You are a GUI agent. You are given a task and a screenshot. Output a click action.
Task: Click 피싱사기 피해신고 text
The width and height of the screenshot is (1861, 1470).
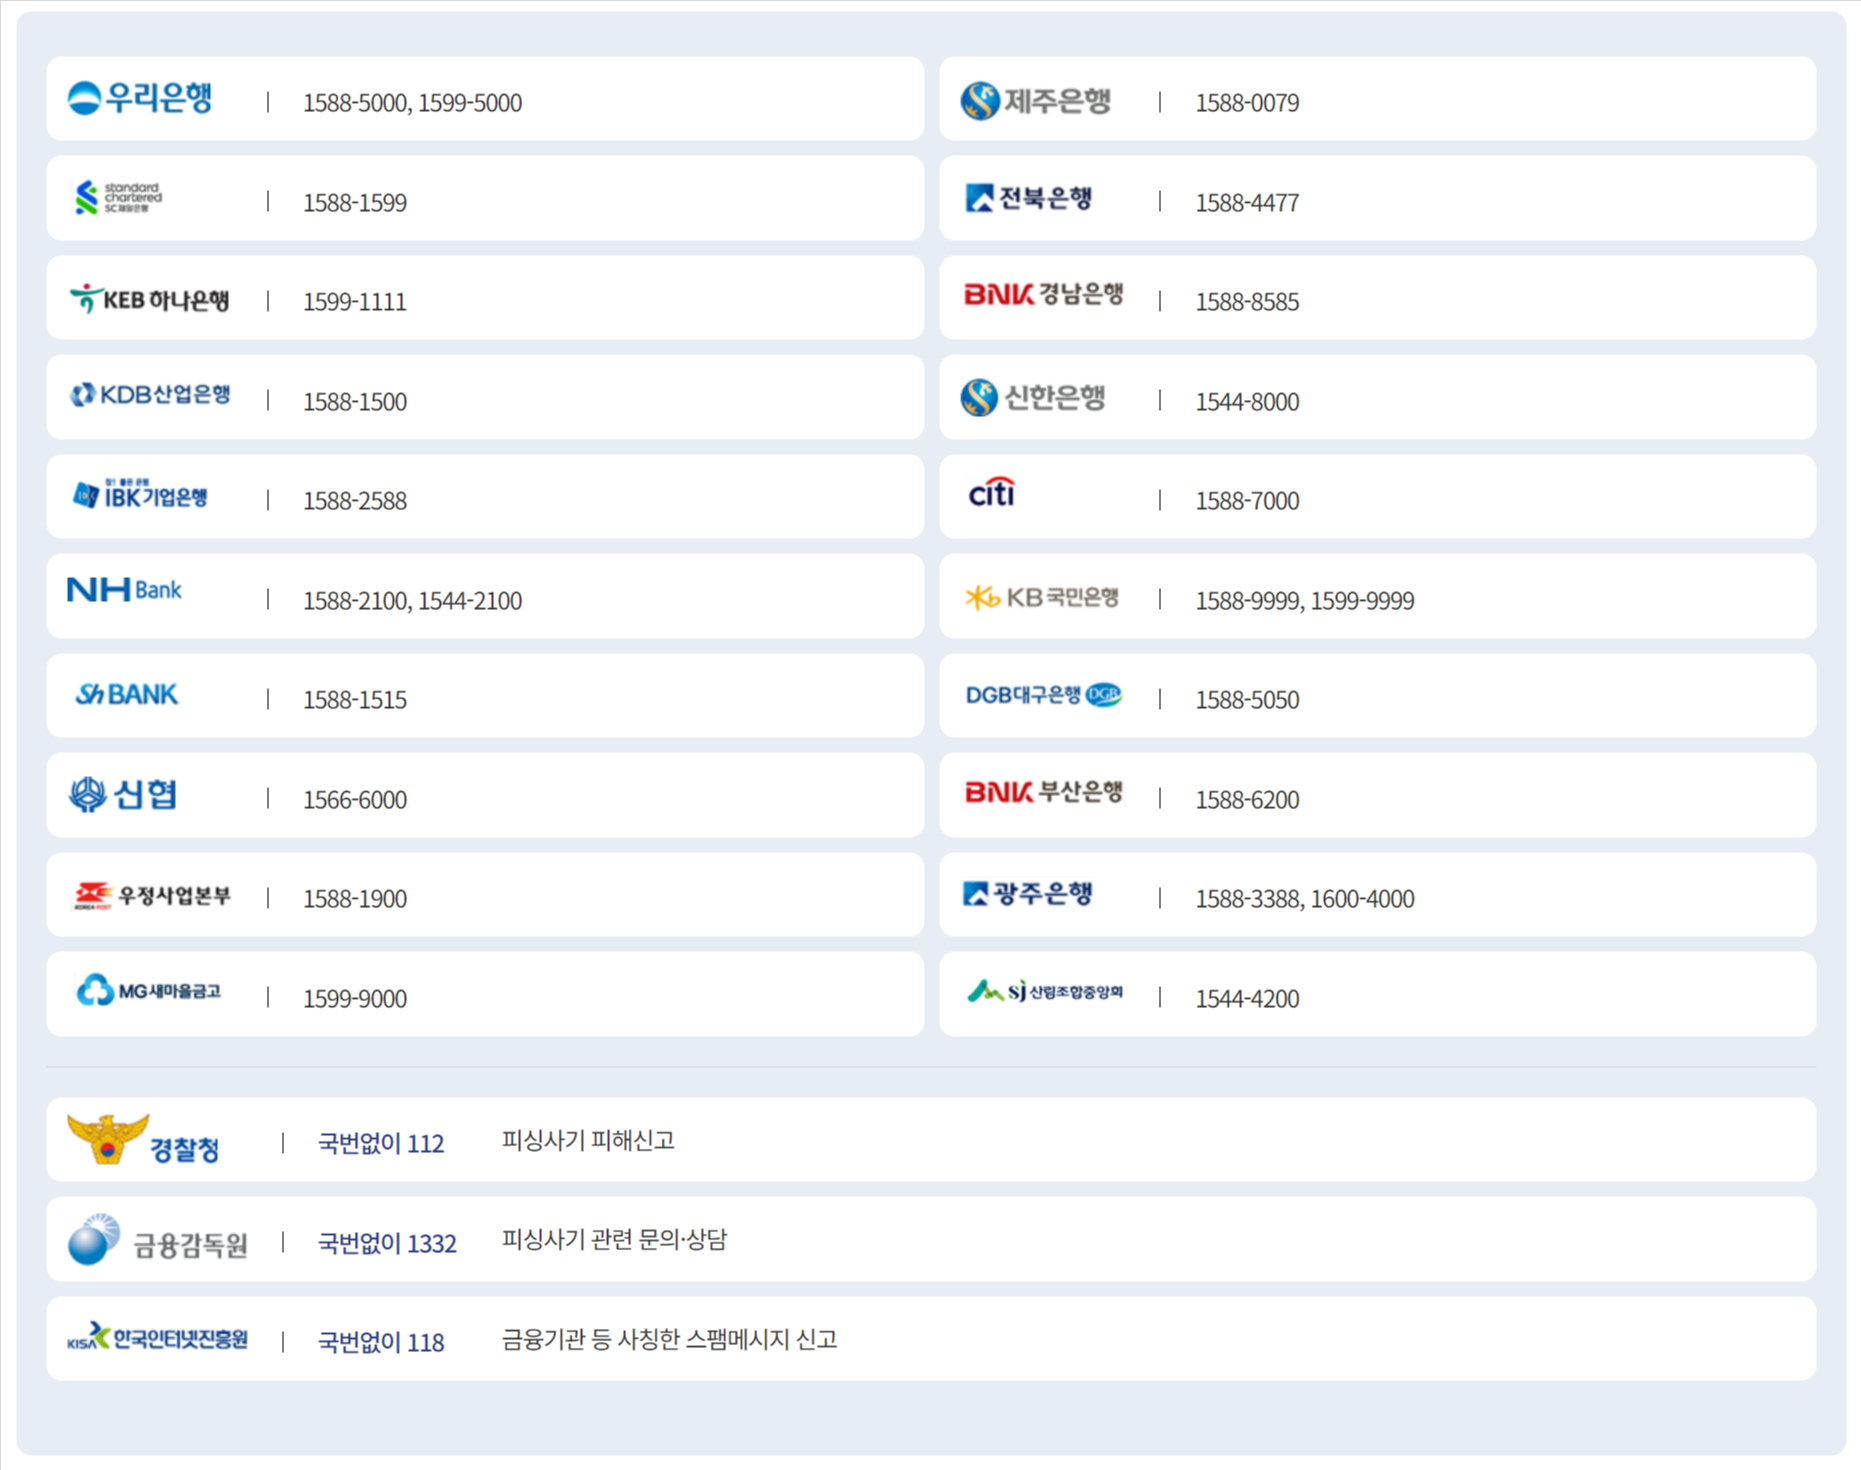588,1140
